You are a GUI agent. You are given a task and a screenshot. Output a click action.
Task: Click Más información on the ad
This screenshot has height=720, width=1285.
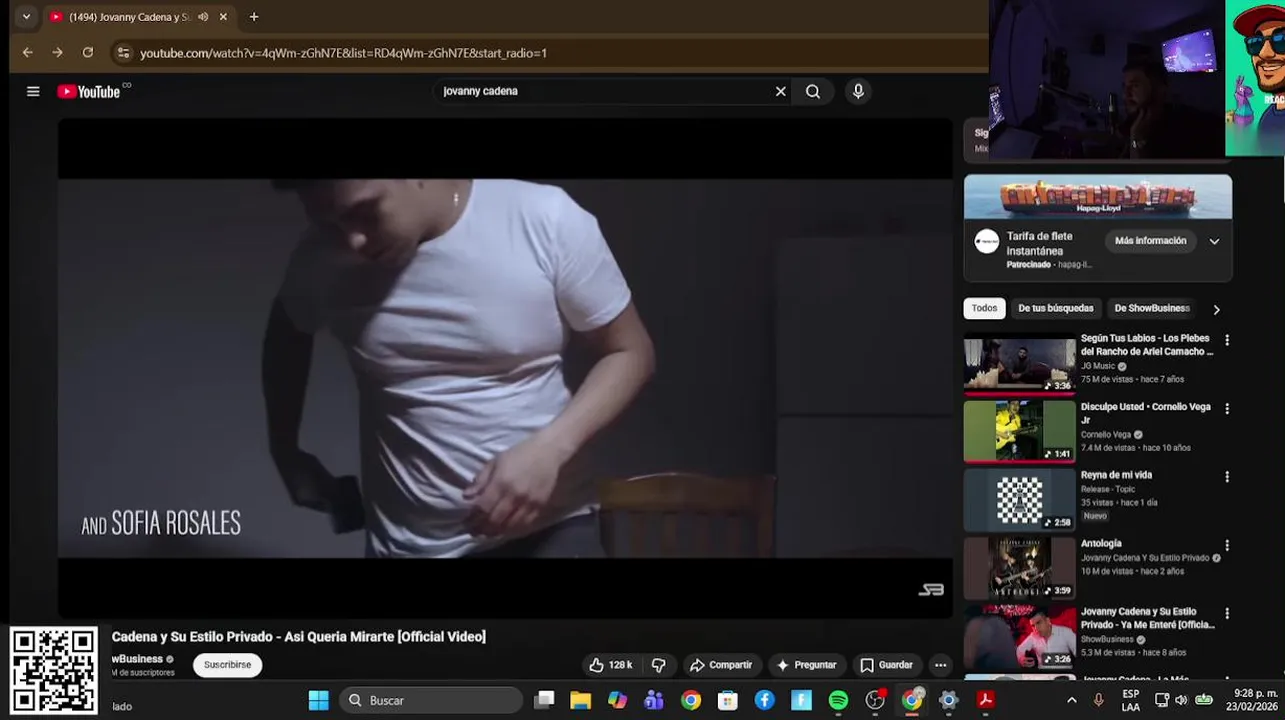tap(1150, 241)
